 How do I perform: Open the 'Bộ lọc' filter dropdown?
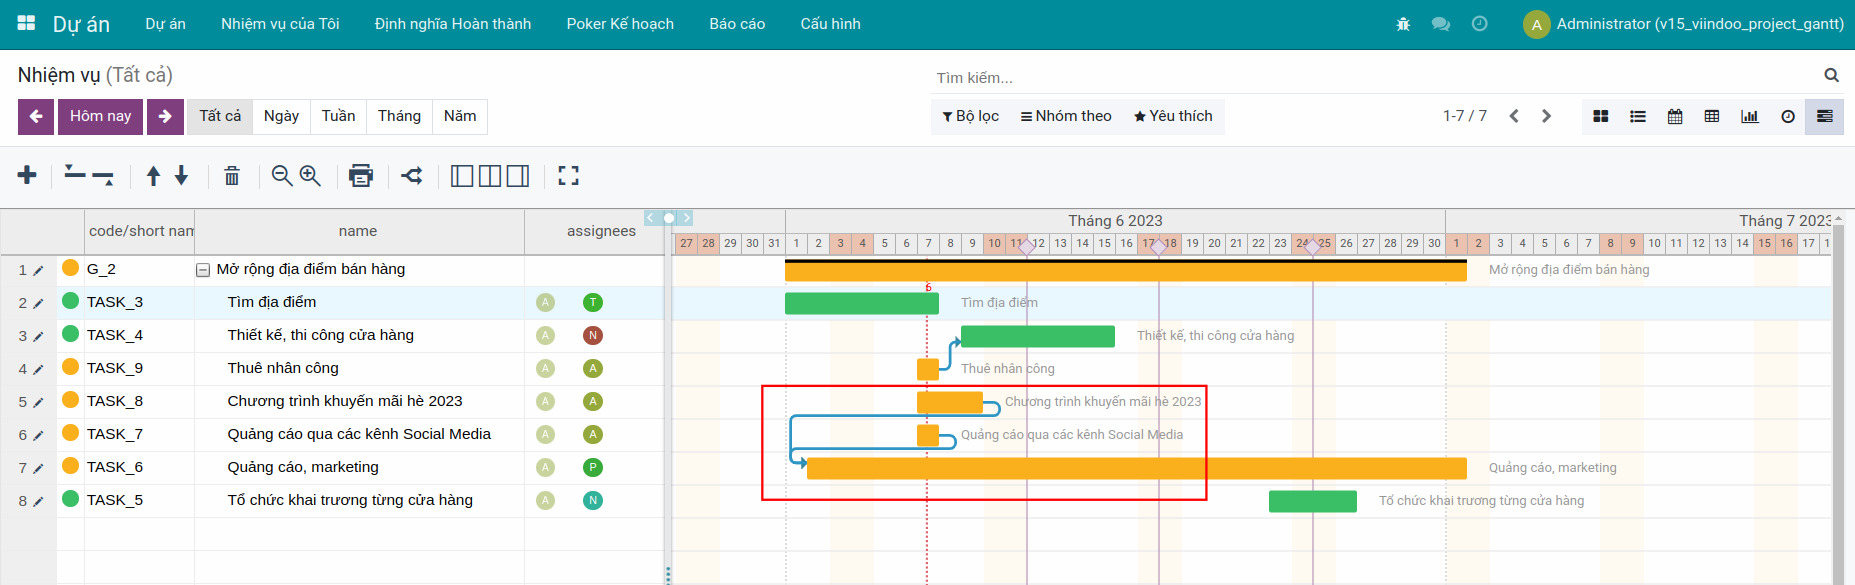click(970, 117)
